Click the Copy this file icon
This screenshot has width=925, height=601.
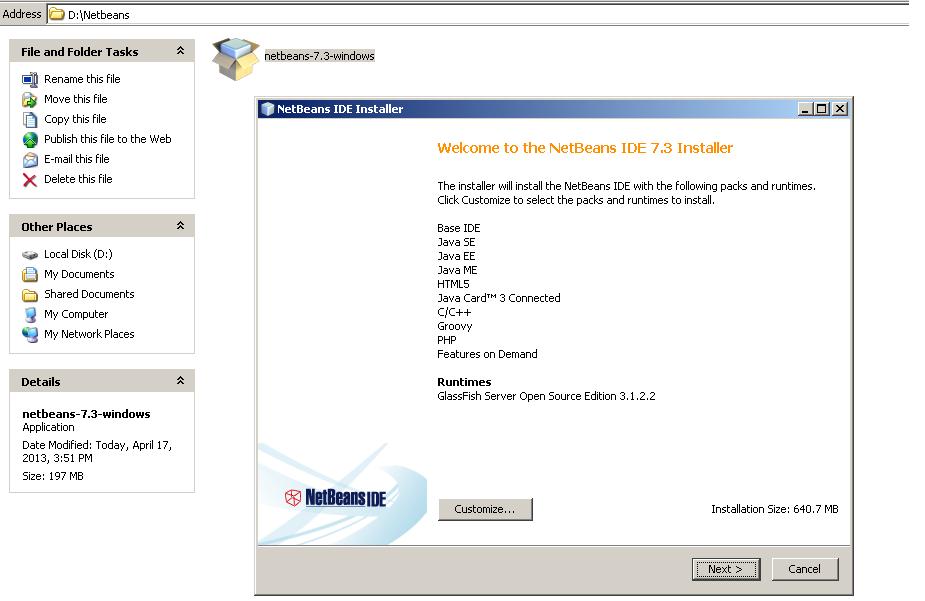tap(30, 119)
